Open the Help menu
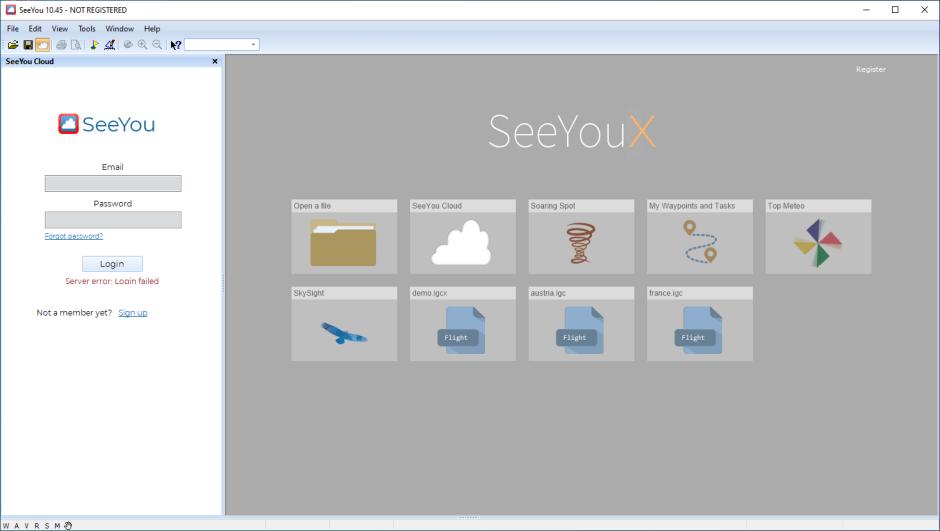This screenshot has width=940, height=531. tap(152, 29)
